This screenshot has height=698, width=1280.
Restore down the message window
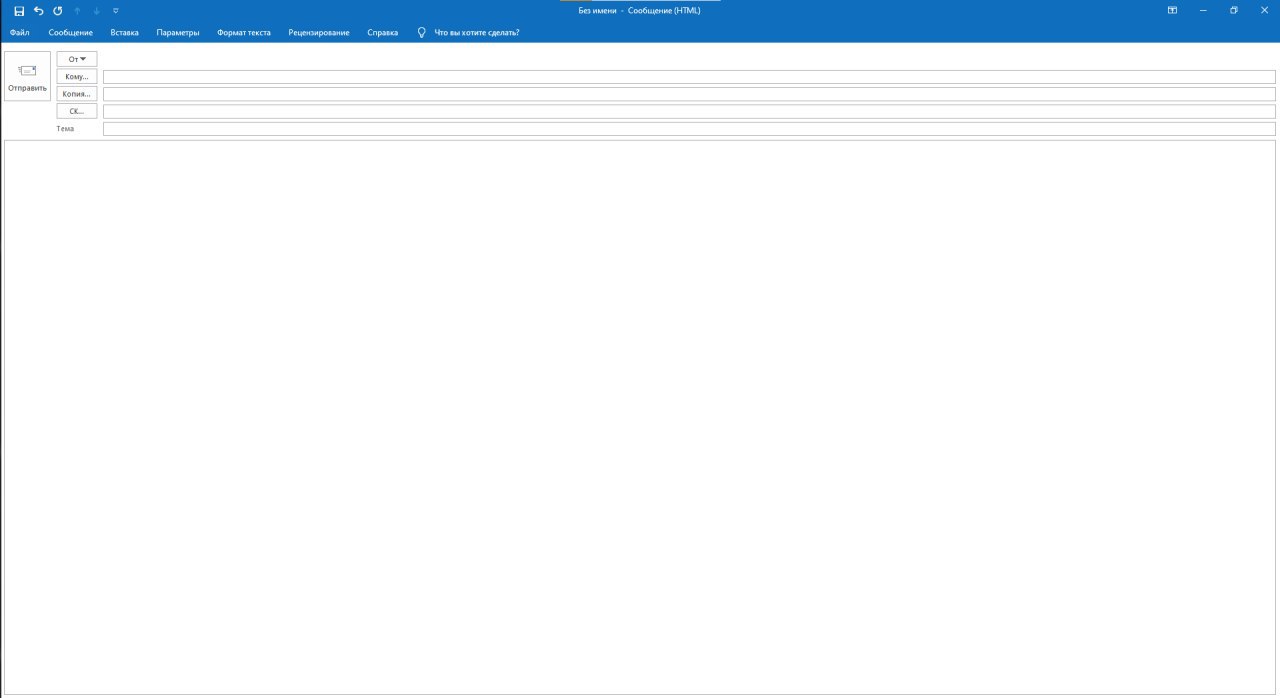click(x=1234, y=10)
